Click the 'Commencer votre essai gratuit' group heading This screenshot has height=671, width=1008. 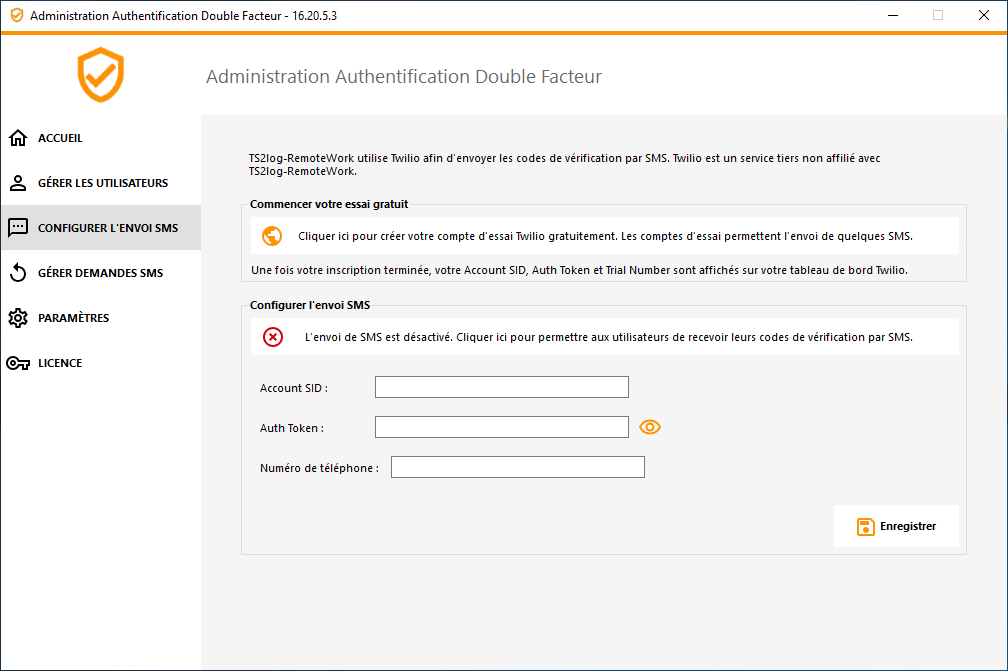coord(328,204)
